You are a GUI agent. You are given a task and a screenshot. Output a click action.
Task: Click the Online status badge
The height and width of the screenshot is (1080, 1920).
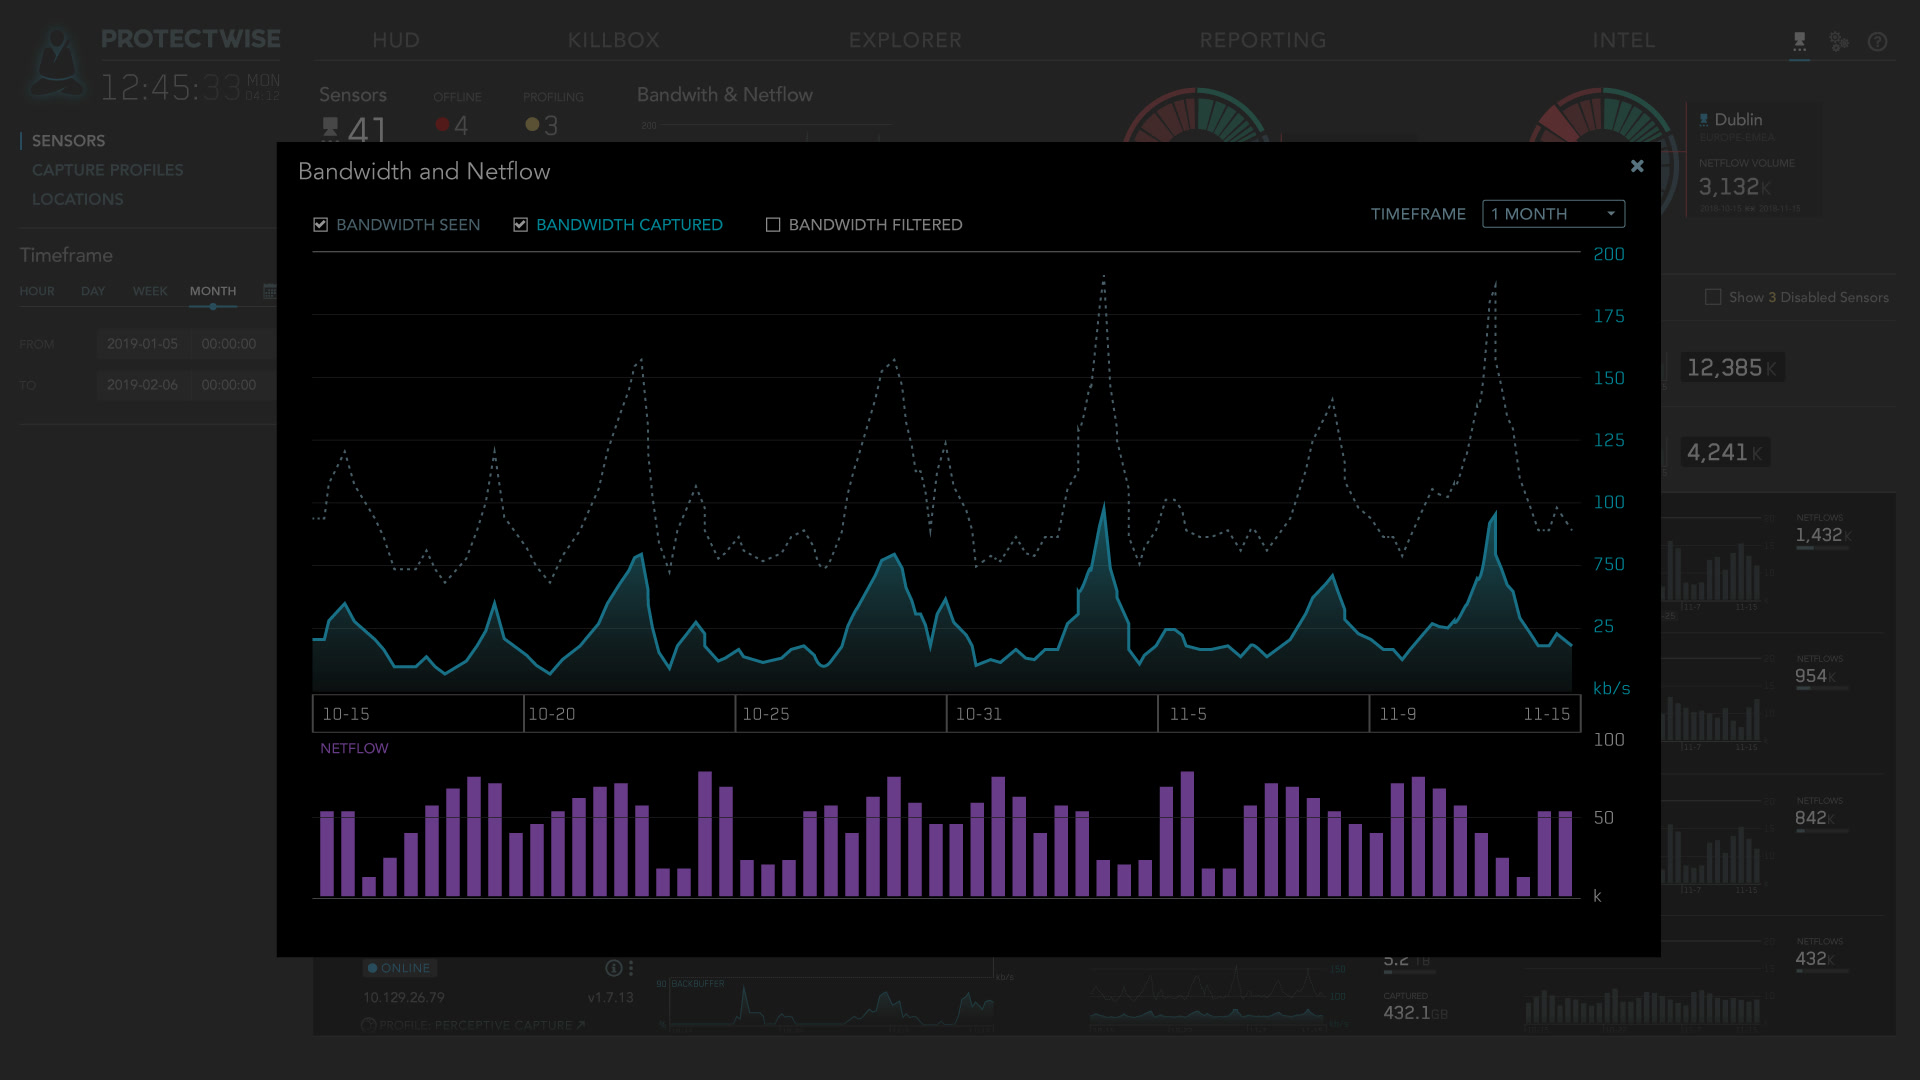pos(399,968)
